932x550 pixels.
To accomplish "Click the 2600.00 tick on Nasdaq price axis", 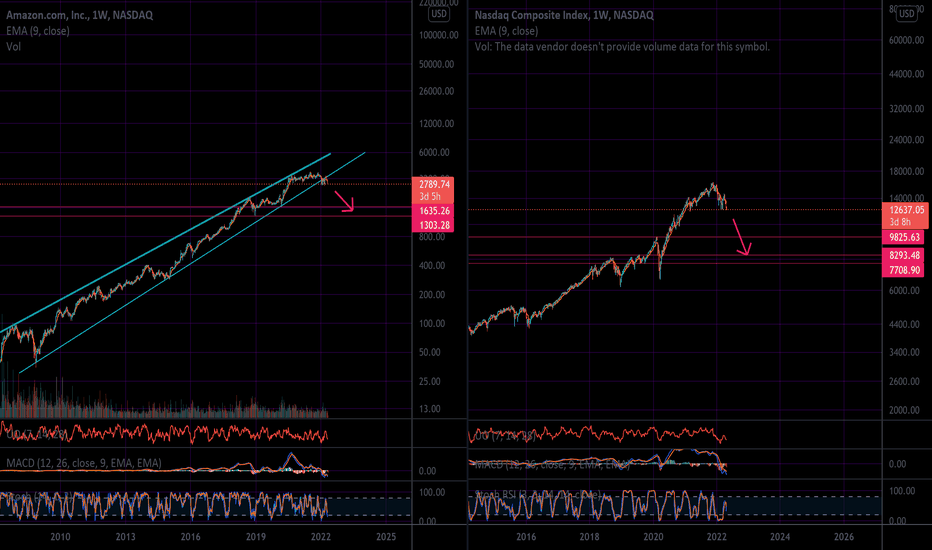I will (x=904, y=381).
